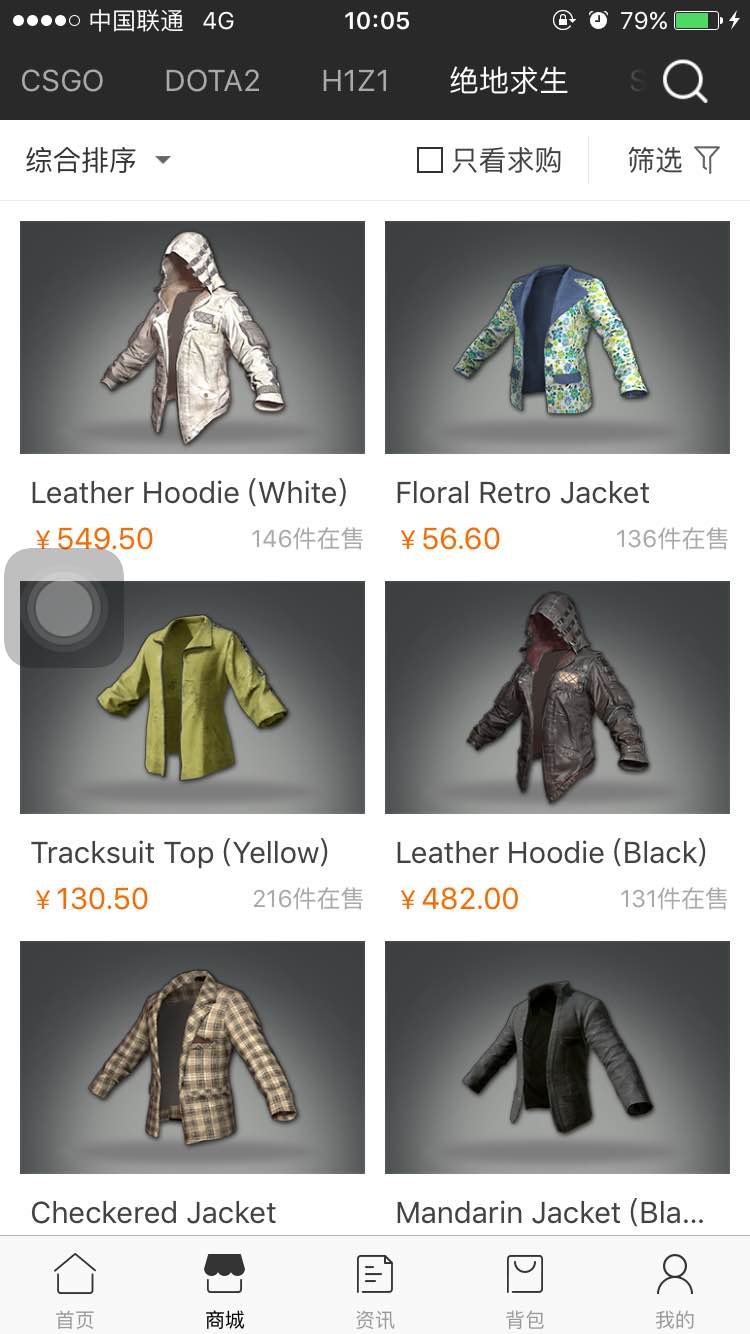Tap the search magnifier icon
The image size is (750, 1334).
685,81
